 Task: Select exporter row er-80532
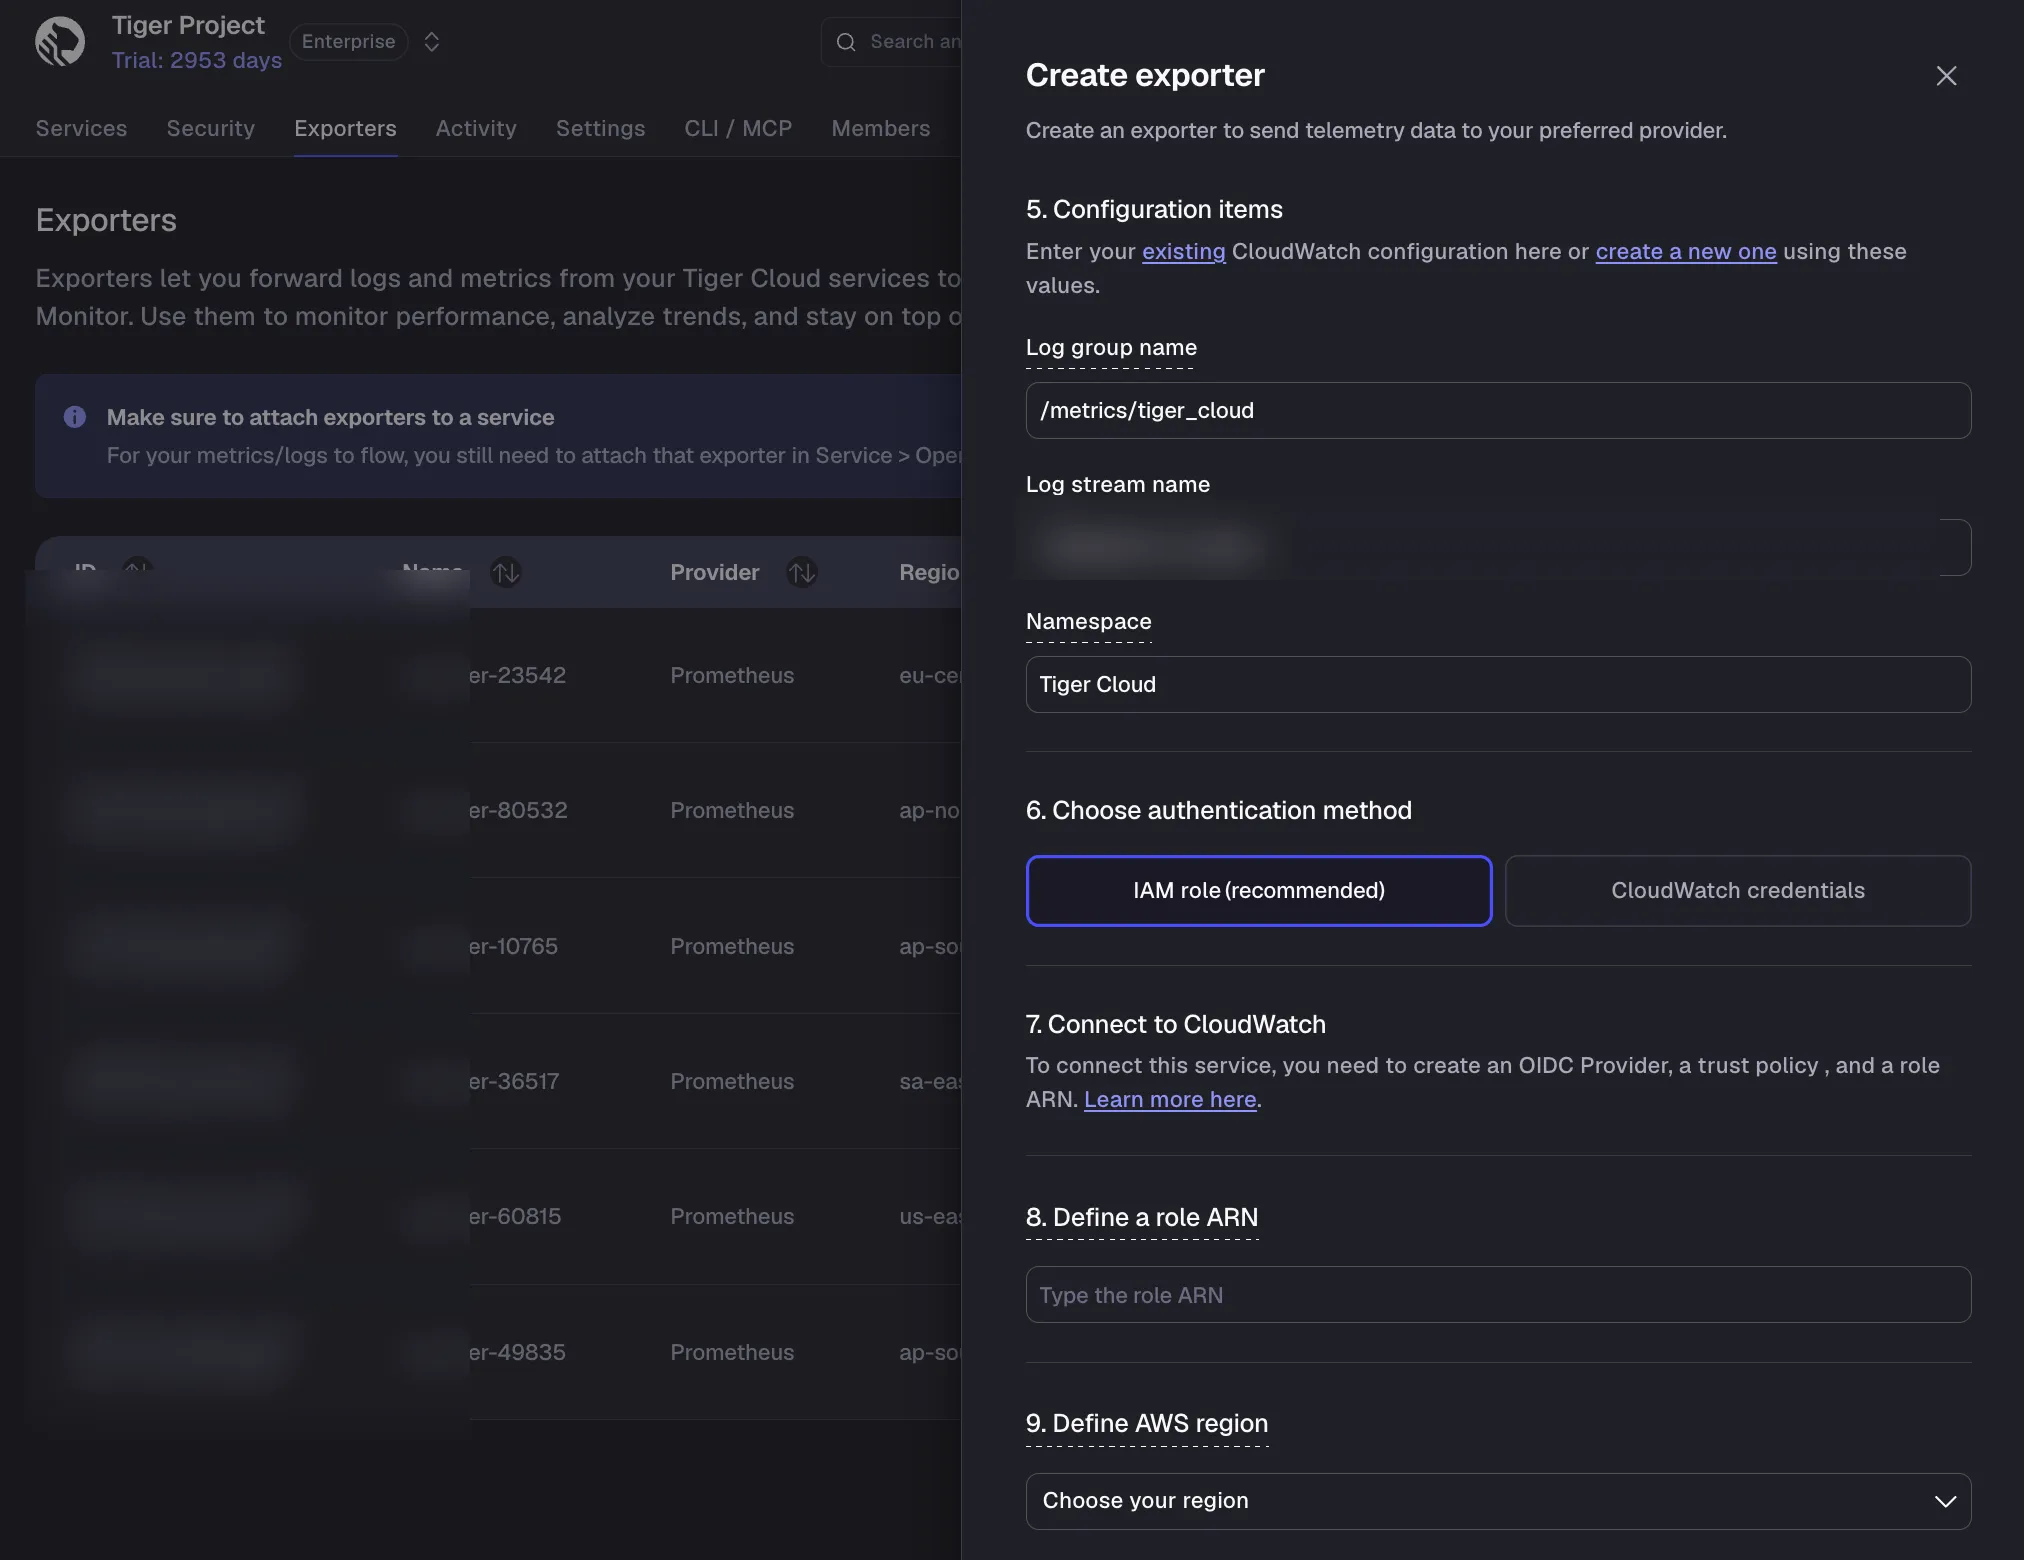(498, 810)
